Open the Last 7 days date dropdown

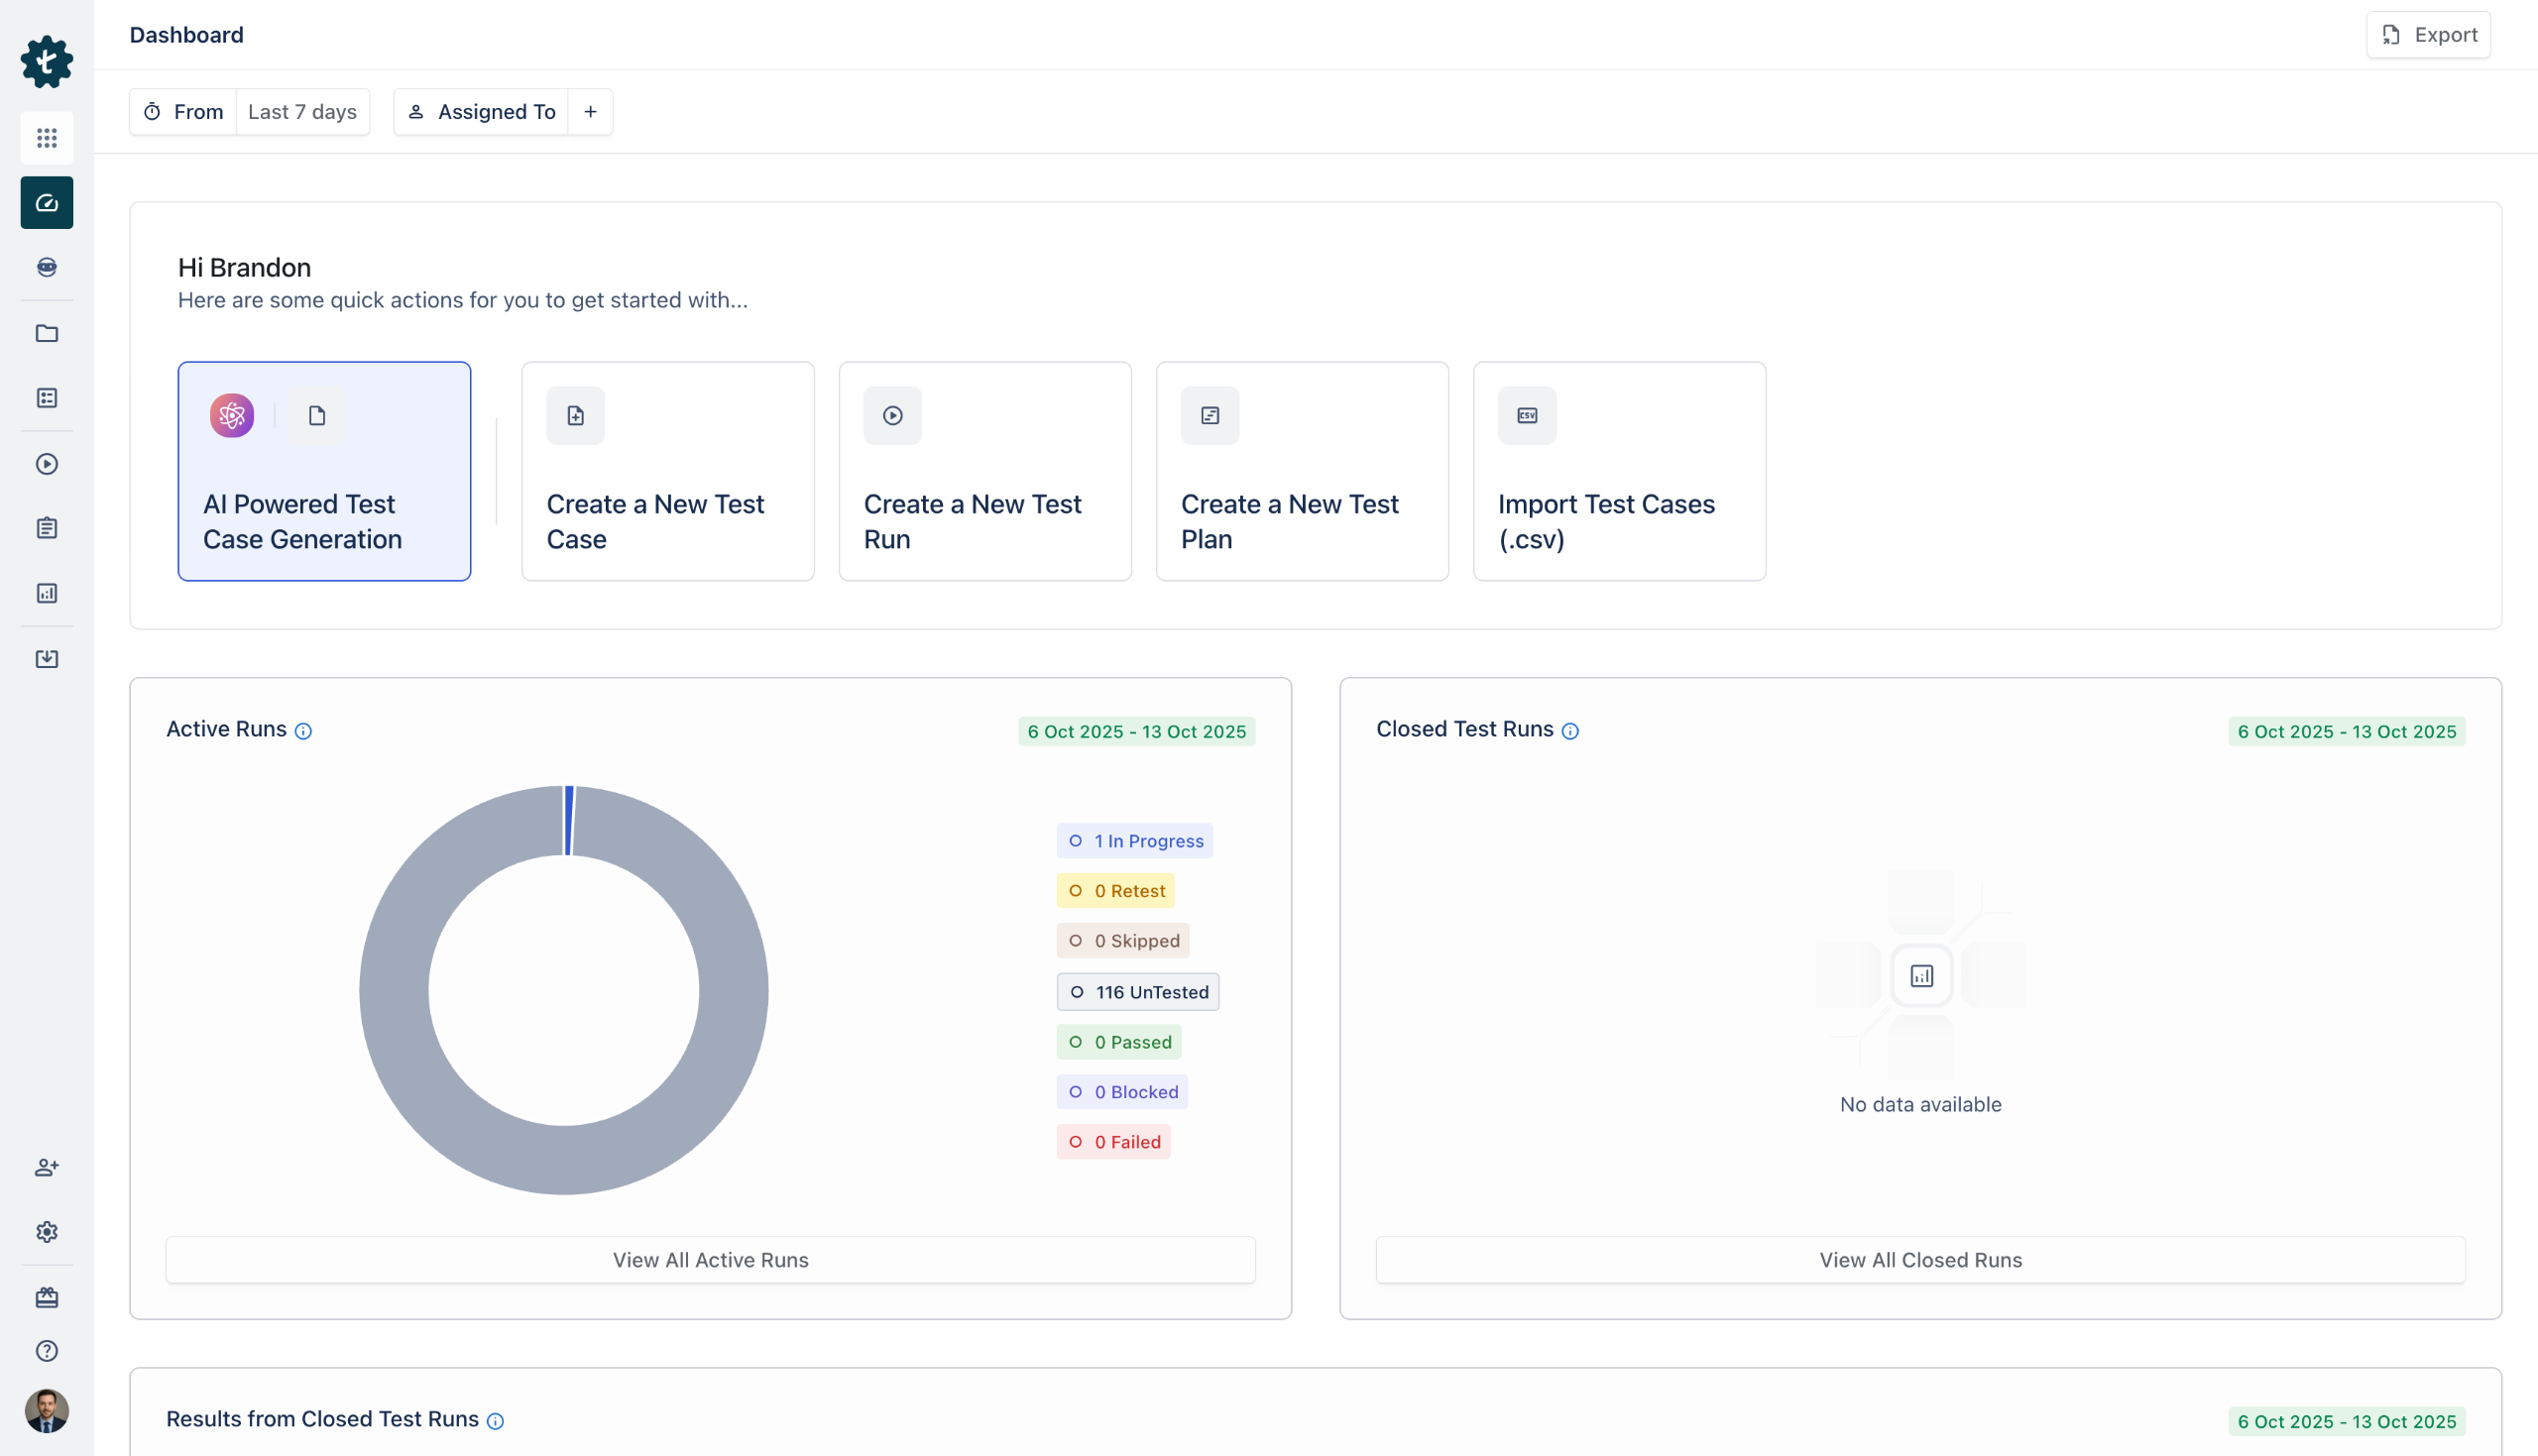[x=302, y=112]
